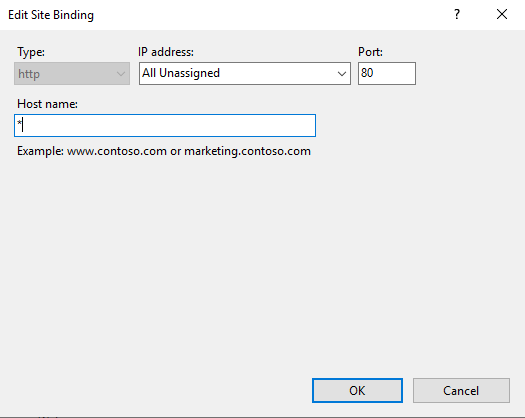Click the Example: hint label
The height and width of the screenshot is (418, 525).
point(40,151)
